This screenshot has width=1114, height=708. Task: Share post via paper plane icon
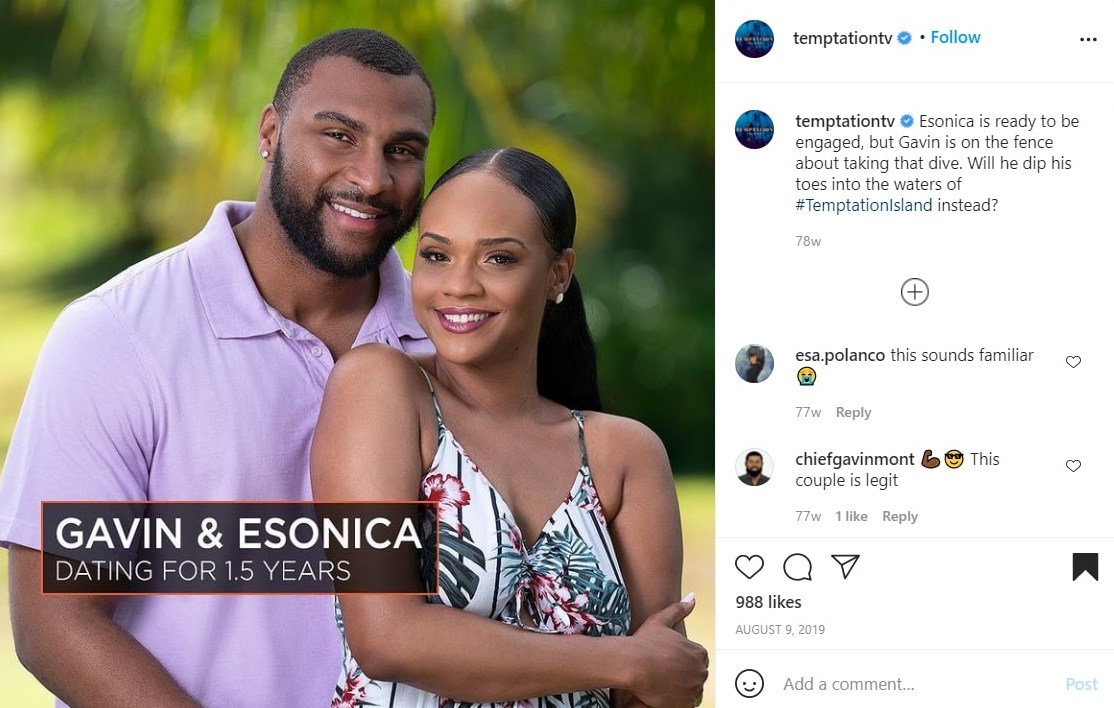tap(845, 566)
